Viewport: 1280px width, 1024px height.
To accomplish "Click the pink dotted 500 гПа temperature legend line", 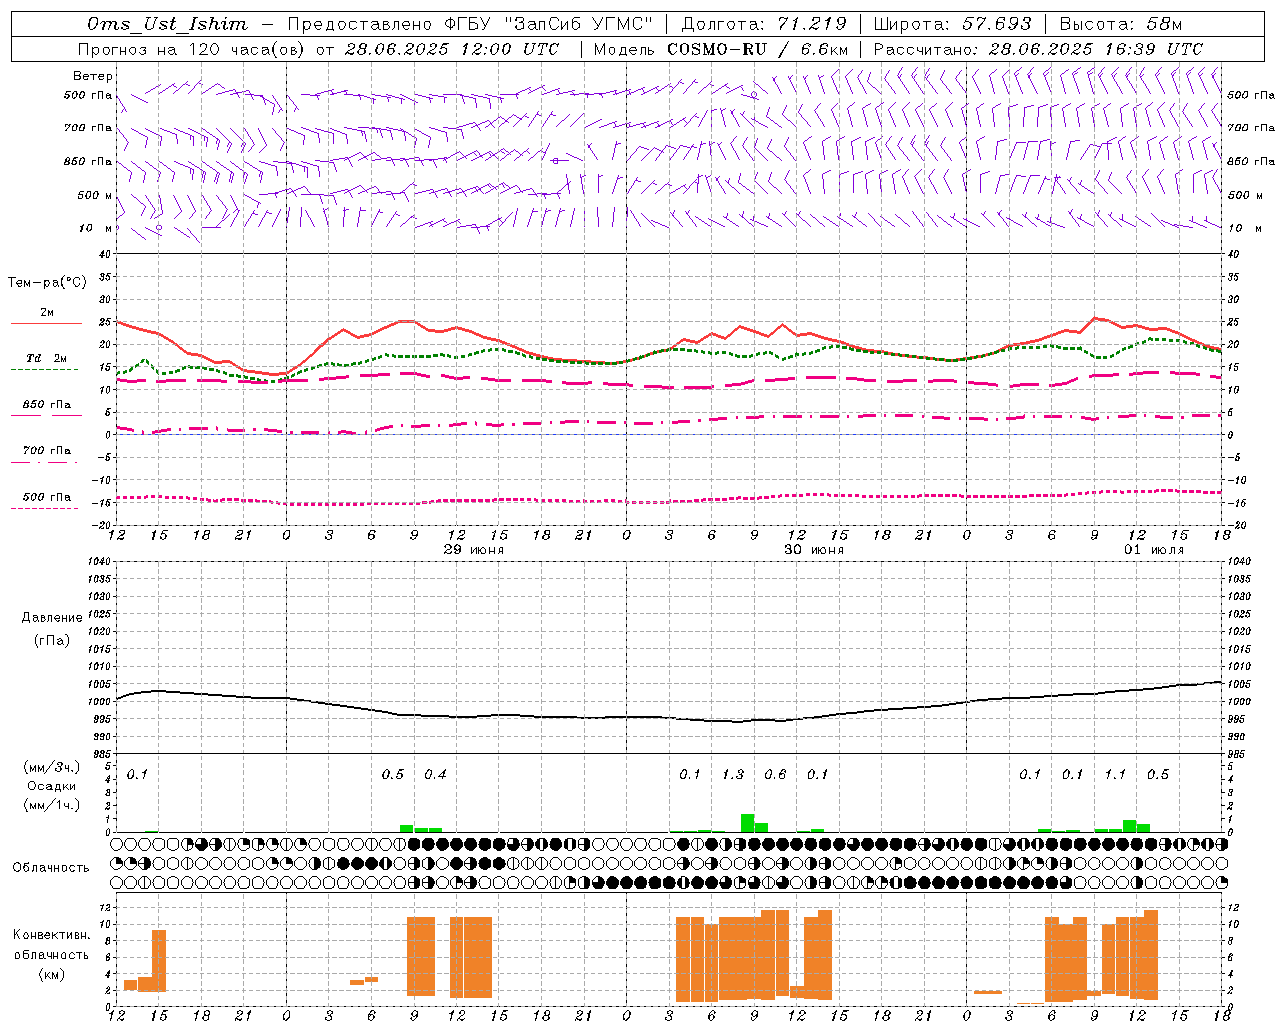I will [x=44, y=509].
